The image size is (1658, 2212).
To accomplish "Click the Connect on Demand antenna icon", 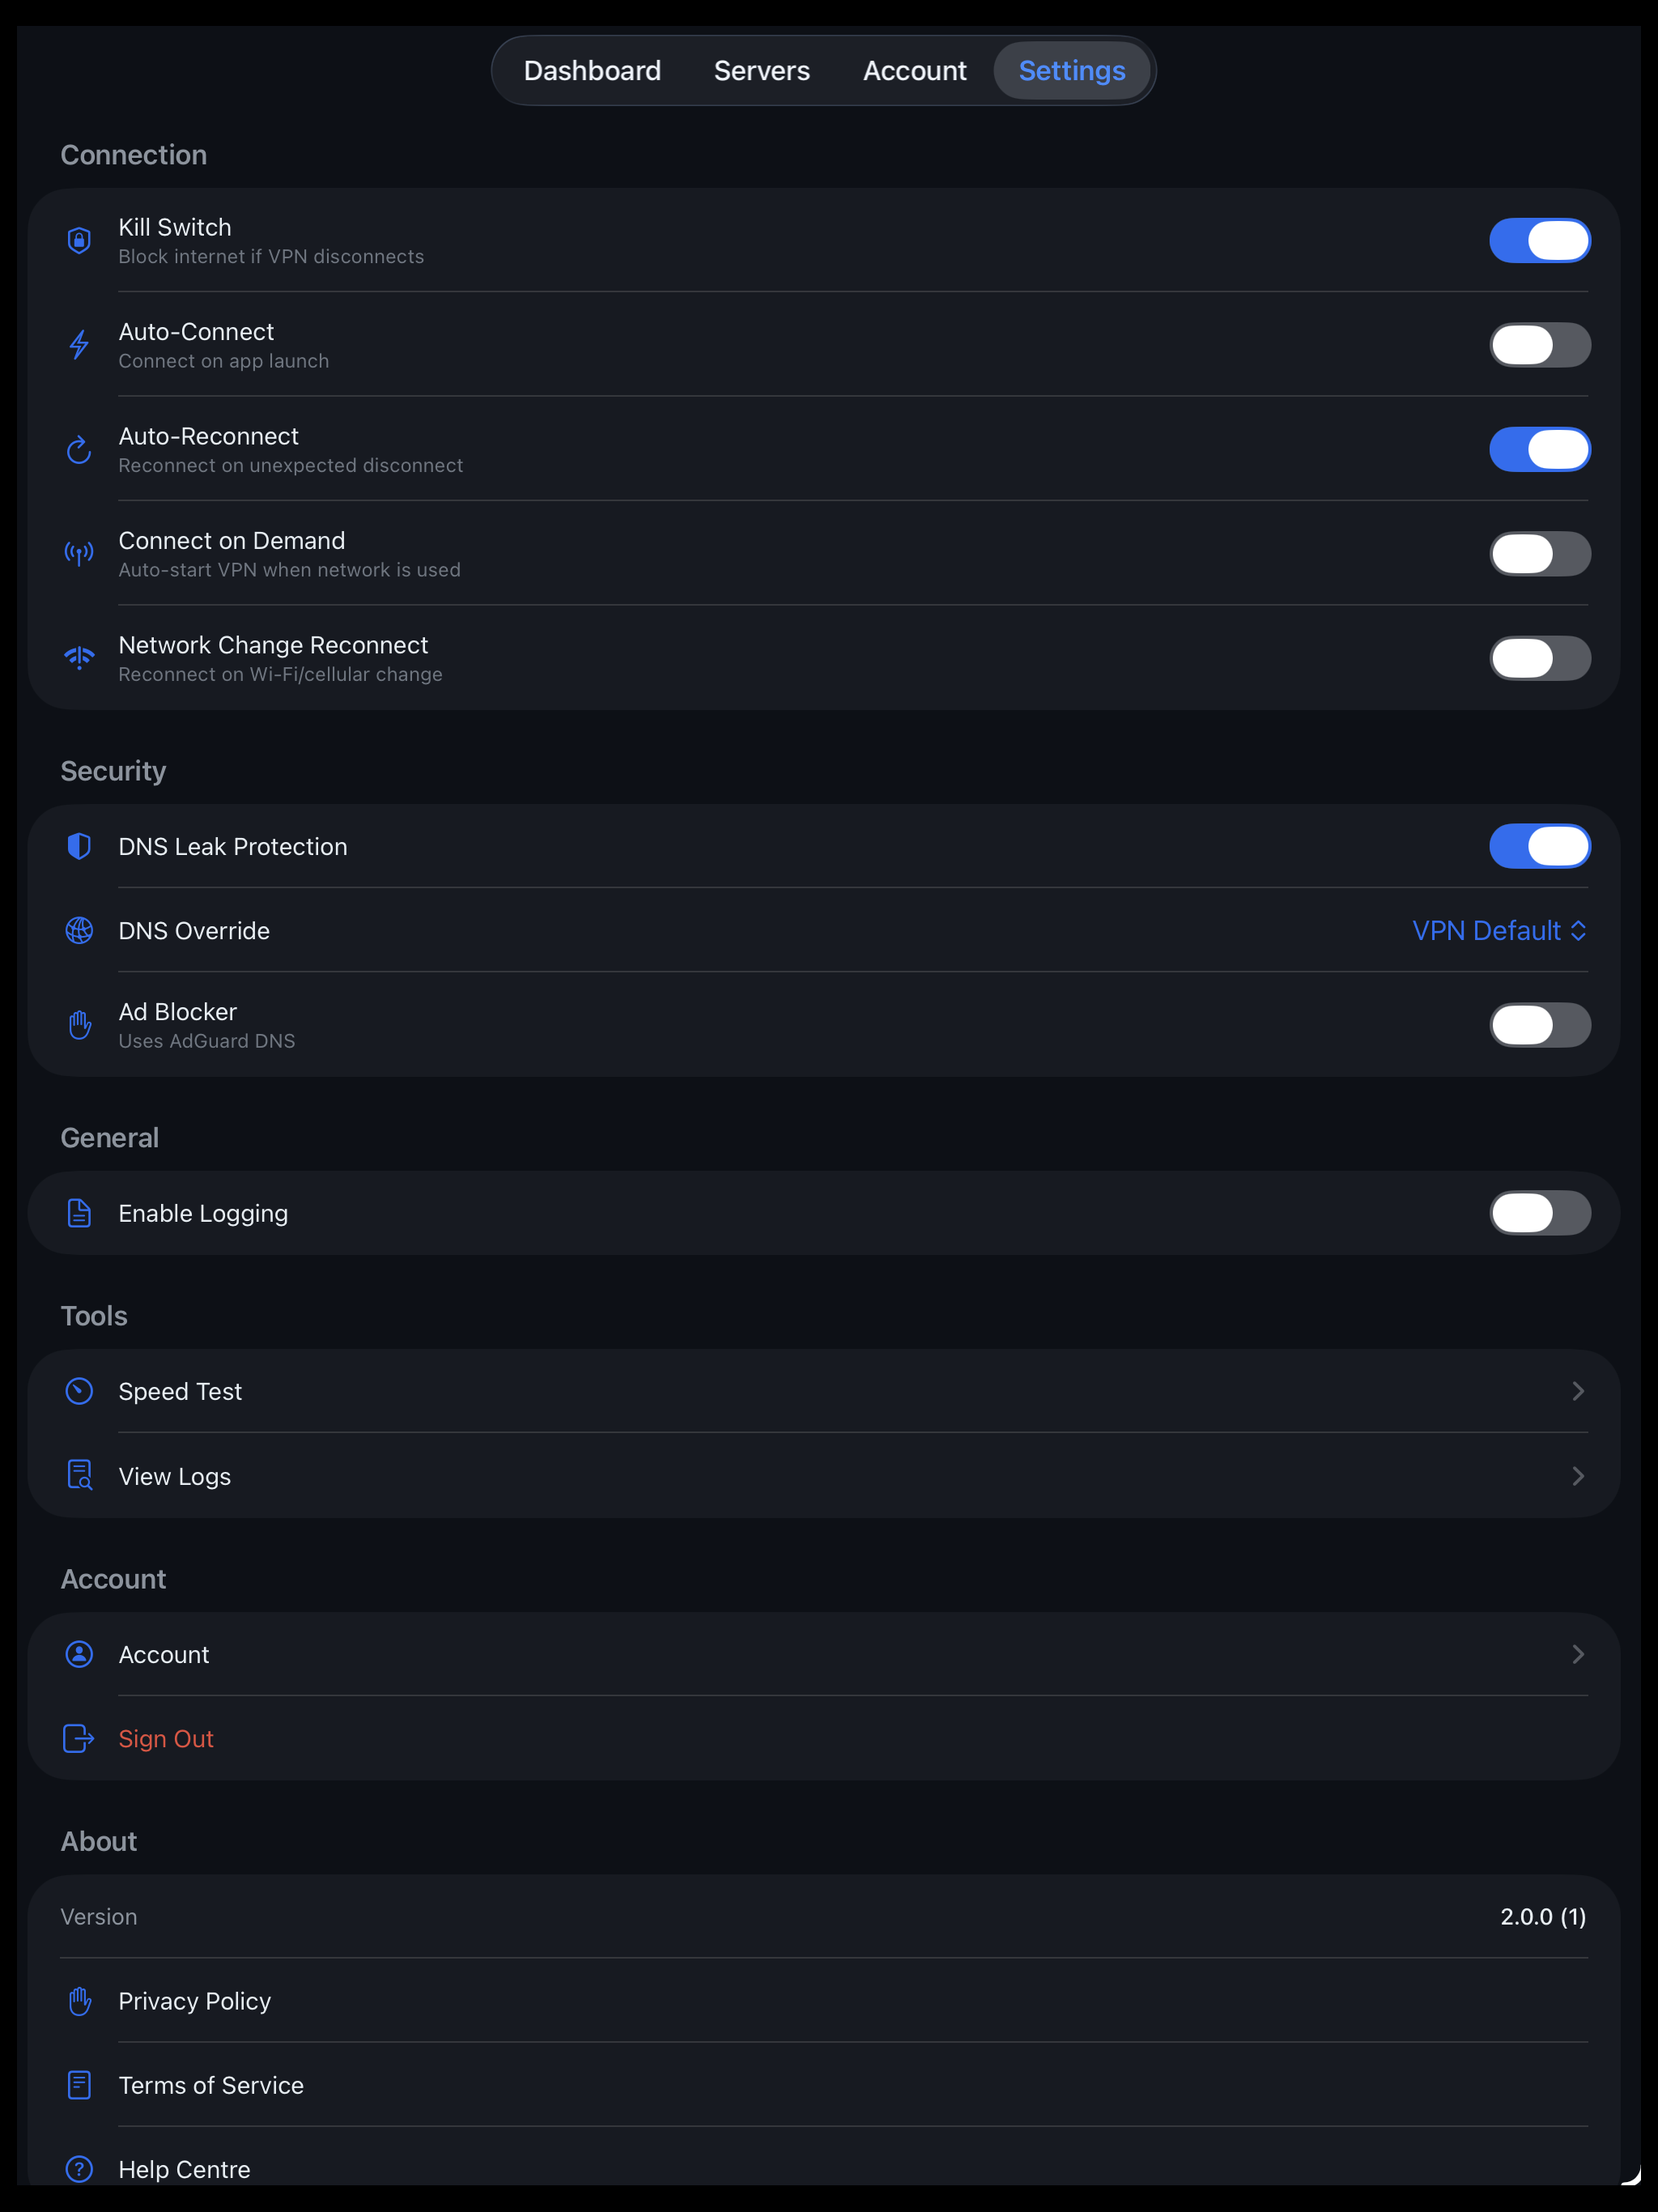I will (x=79, y=554).
